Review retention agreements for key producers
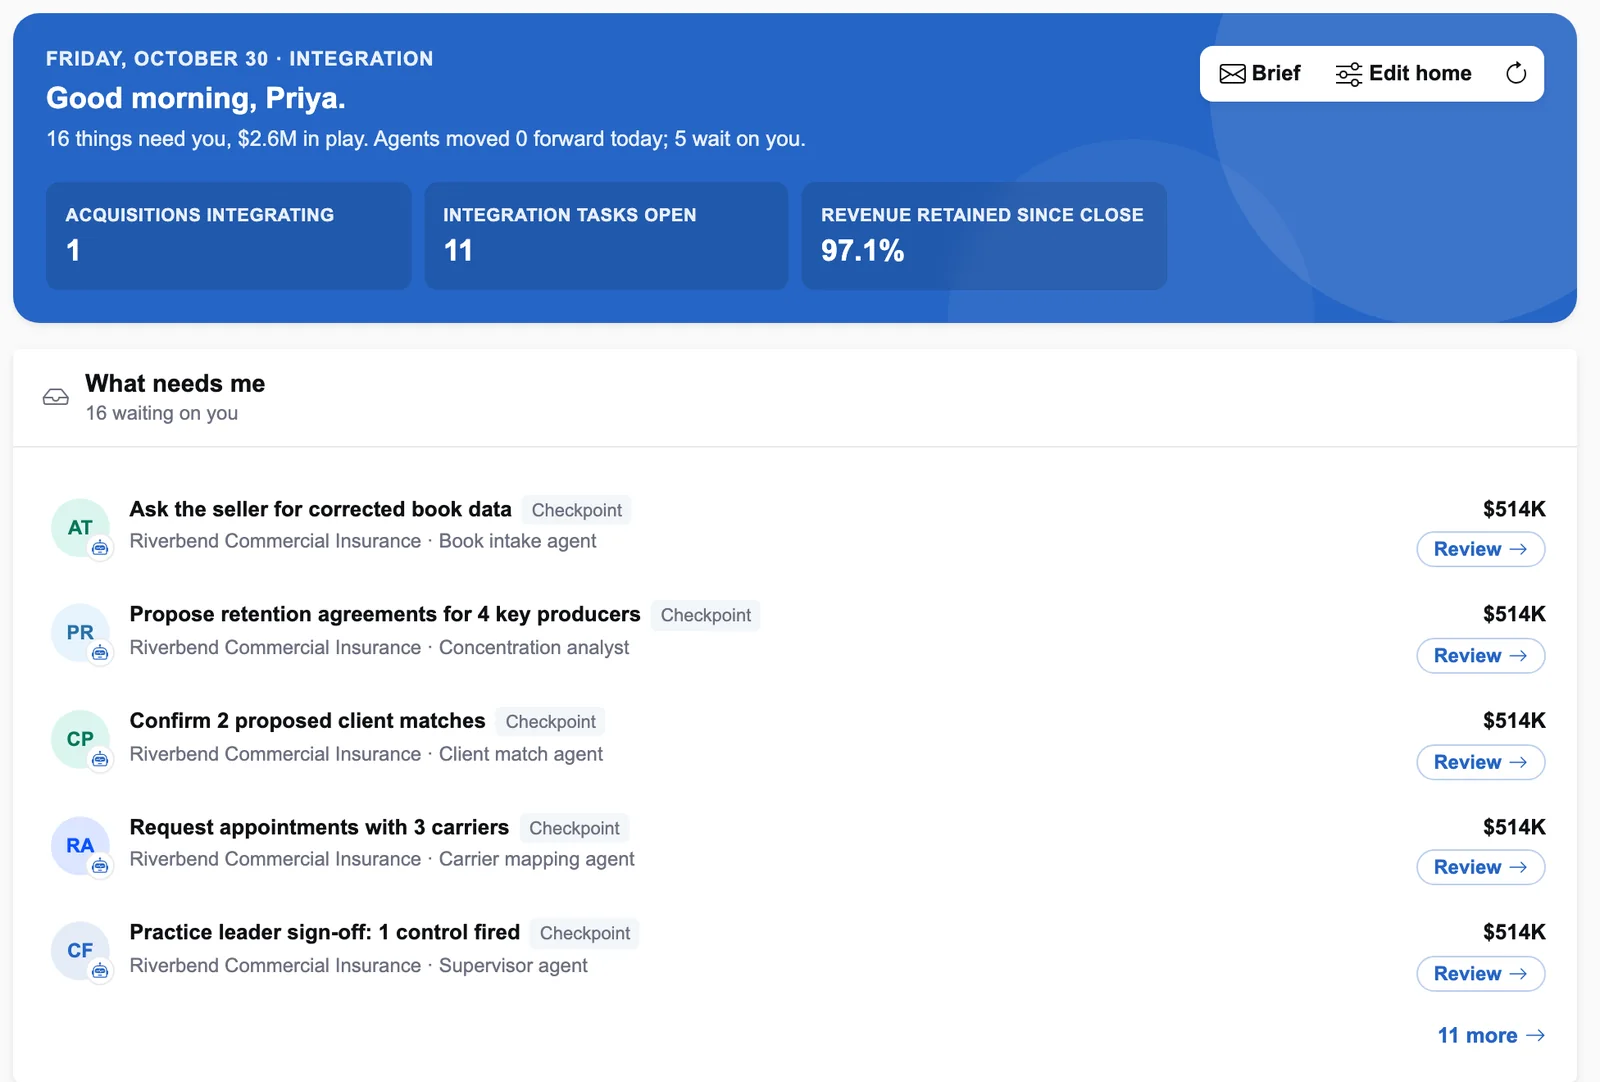1600x1082 pixels. (1480, 656)
